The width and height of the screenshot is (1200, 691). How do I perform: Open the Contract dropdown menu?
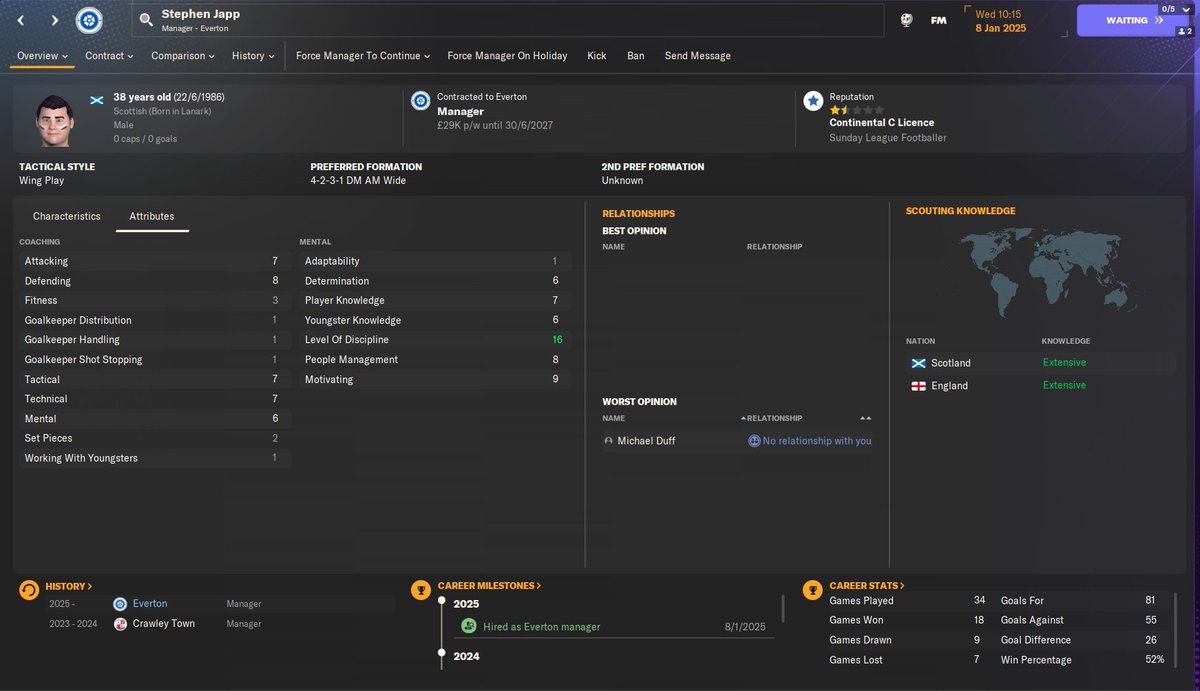(x=110, y=56)
